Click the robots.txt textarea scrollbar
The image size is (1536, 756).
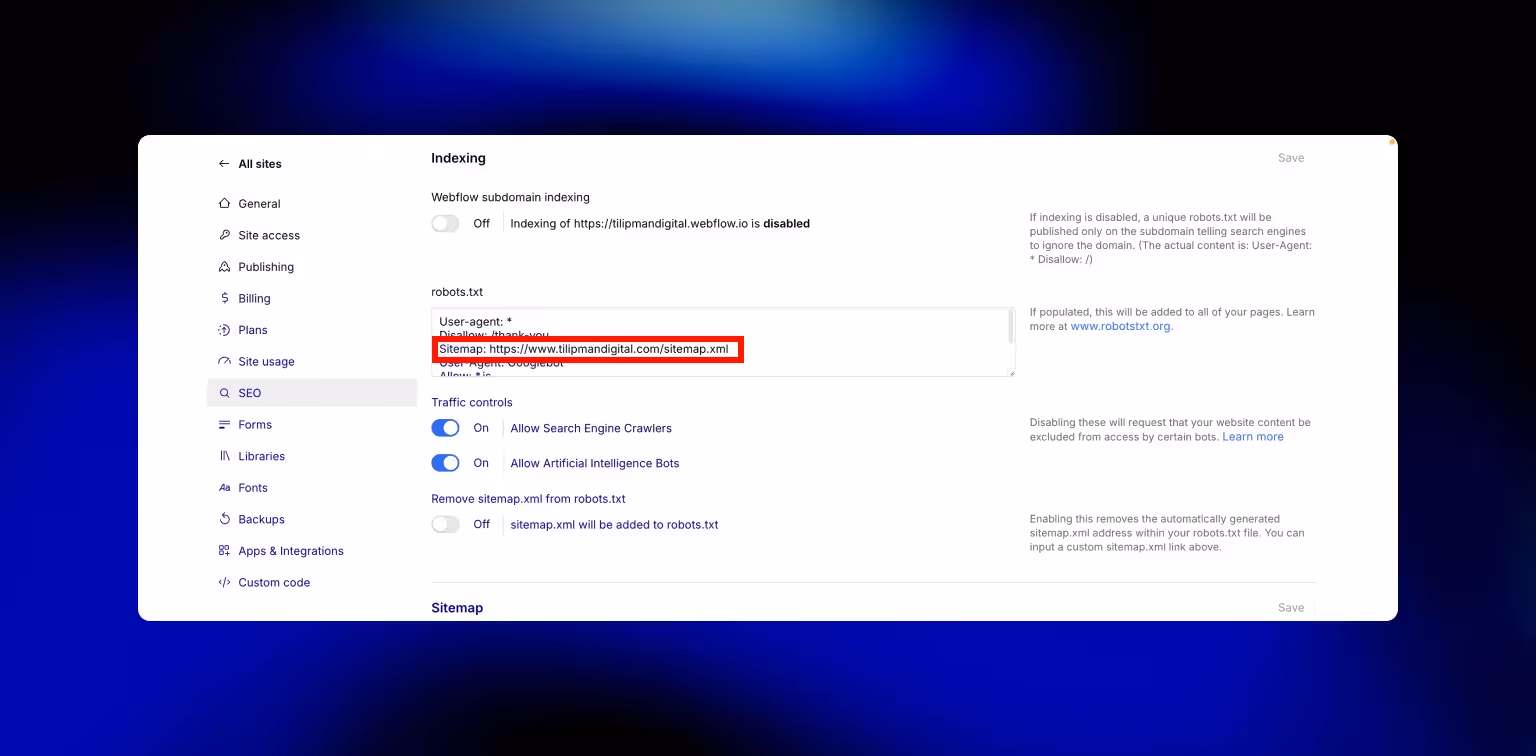(1010, 326)
